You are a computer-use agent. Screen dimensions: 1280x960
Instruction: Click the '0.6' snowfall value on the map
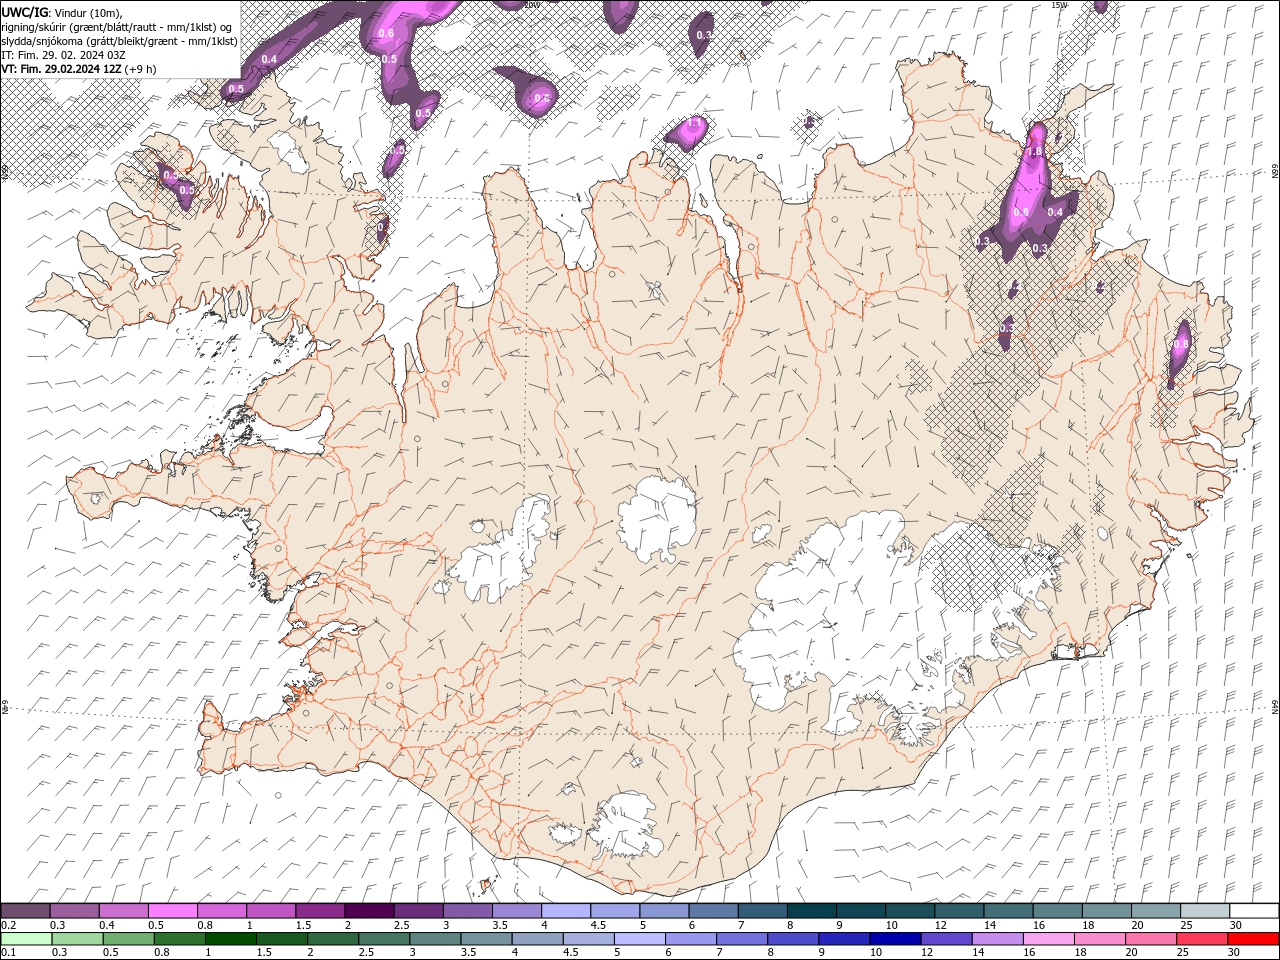386,34
